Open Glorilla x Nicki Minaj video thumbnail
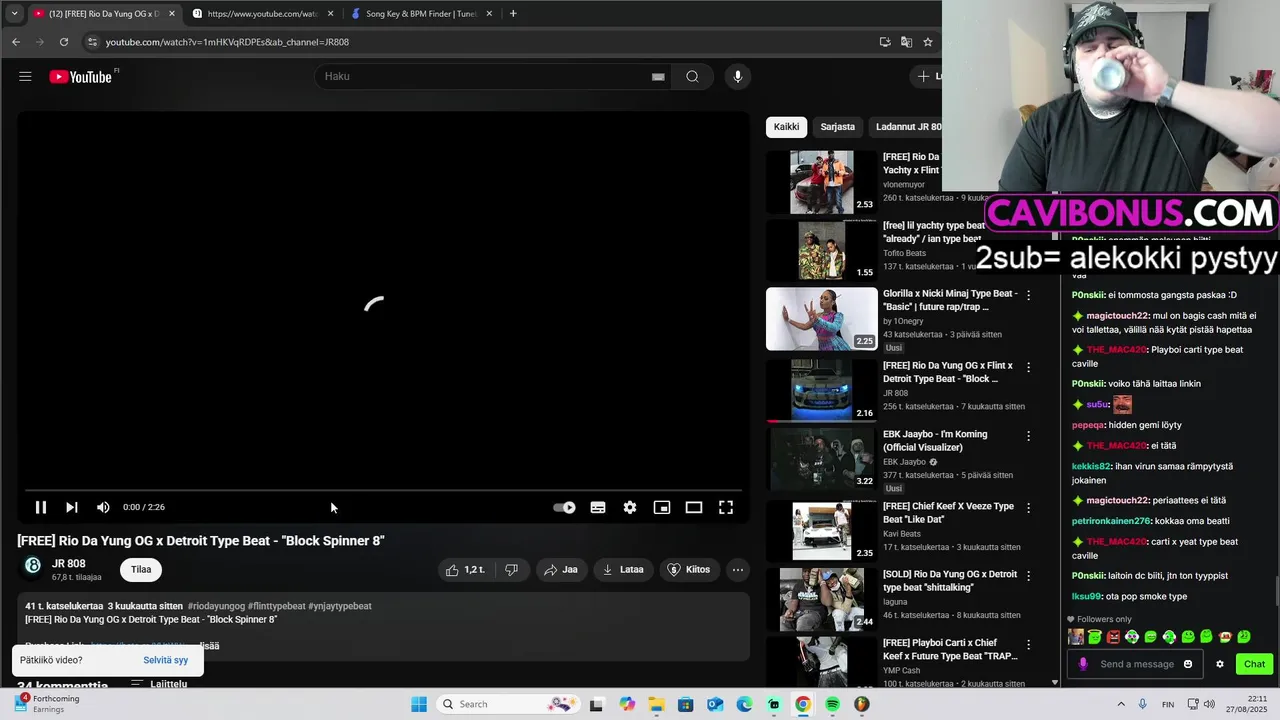The height and width of the screenshot is (720, 1280). coord(822,319)
